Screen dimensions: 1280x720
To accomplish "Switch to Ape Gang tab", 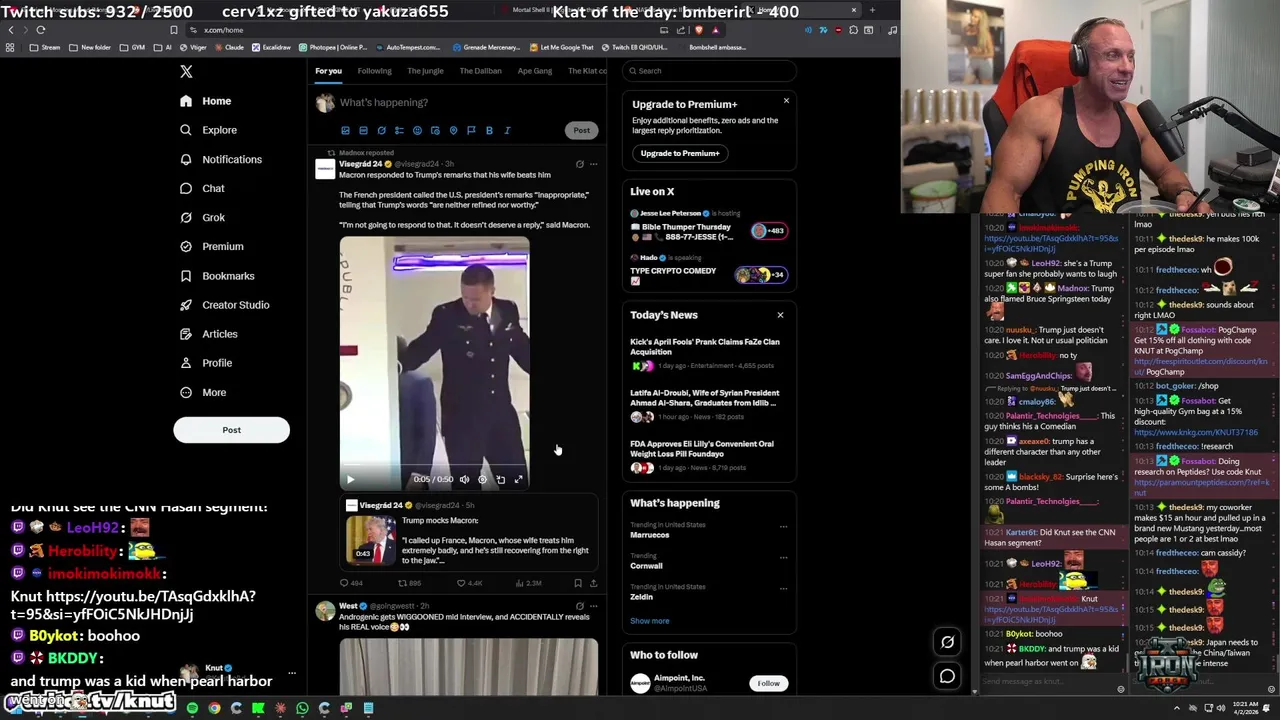I will click(535, 71).
